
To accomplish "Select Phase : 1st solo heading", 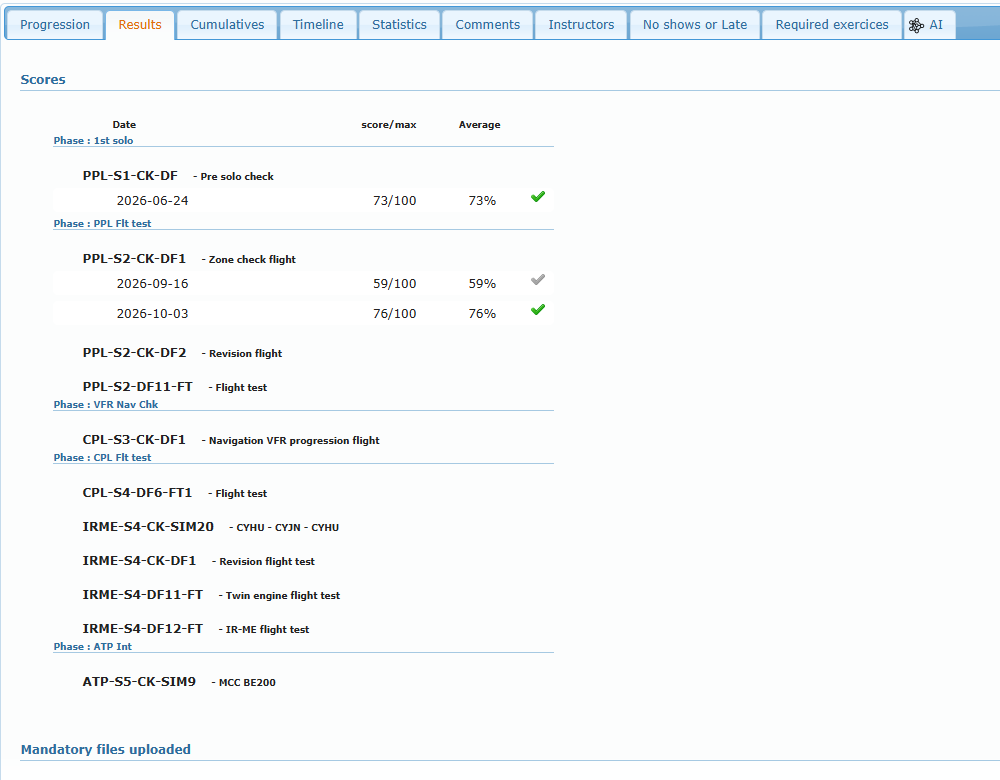I will [x=93, y=140].
